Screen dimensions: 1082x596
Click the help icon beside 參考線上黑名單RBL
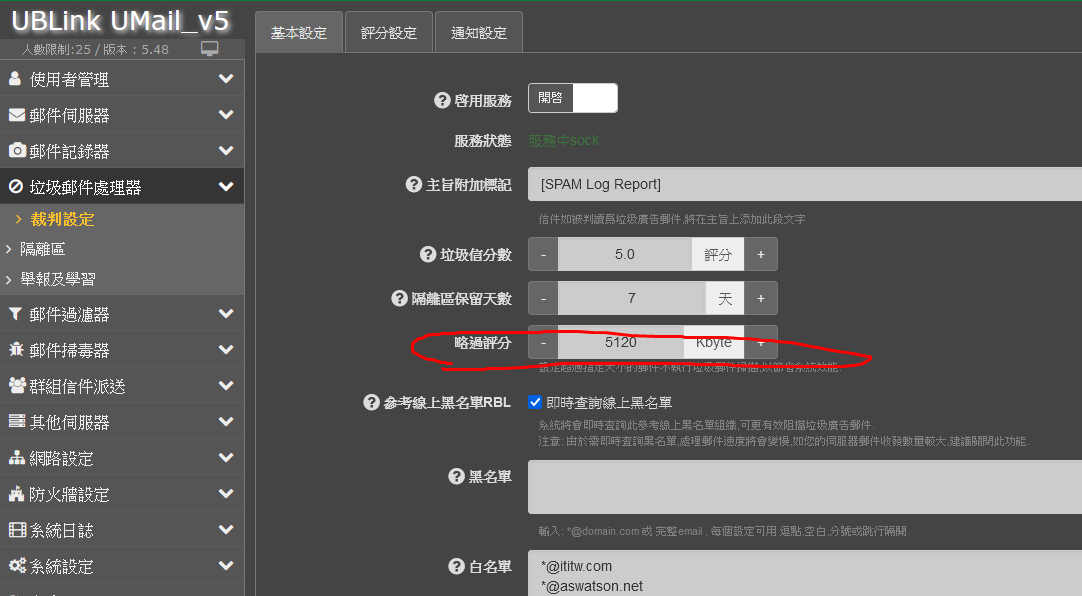[371, 403]
